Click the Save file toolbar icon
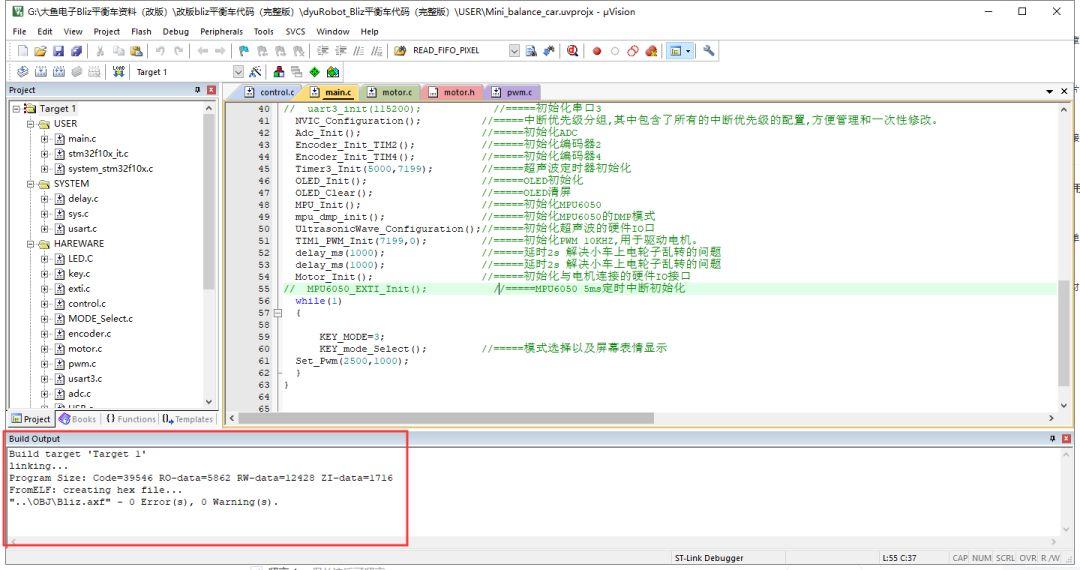This screenshot has height=570, width=1080. point(58,50)
